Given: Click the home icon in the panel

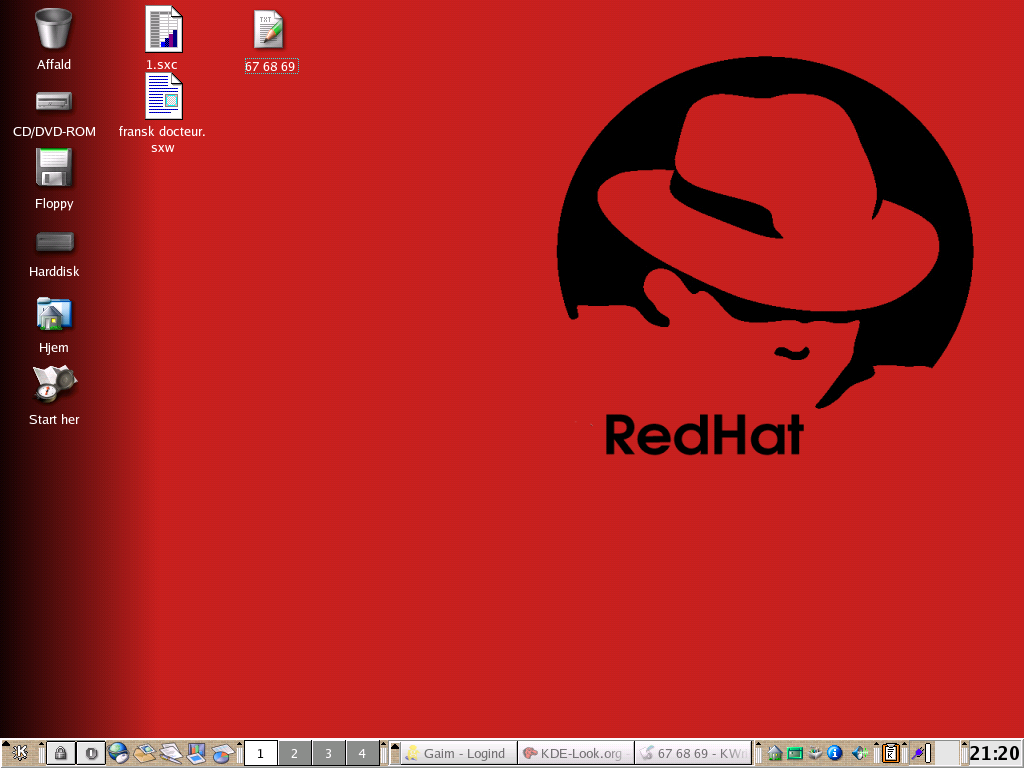Looking at the screenshot, I should [x=775, y=753].
